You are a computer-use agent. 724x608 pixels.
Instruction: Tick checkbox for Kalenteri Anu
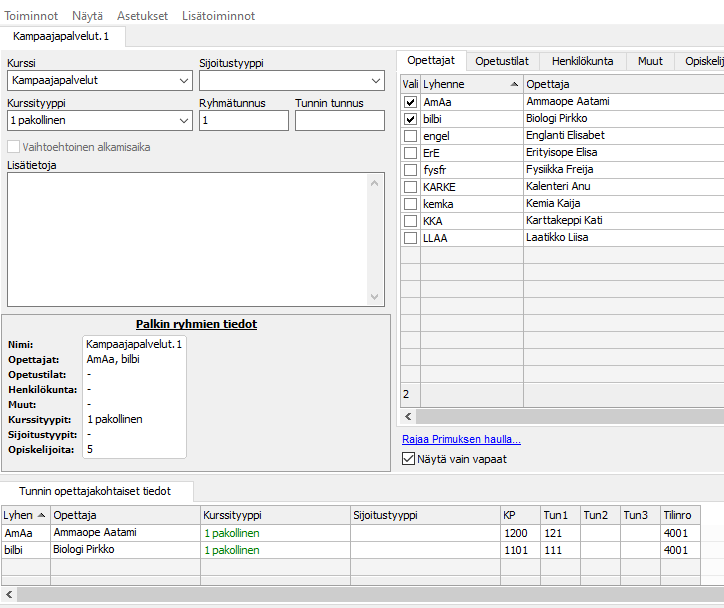pos(410,187)
